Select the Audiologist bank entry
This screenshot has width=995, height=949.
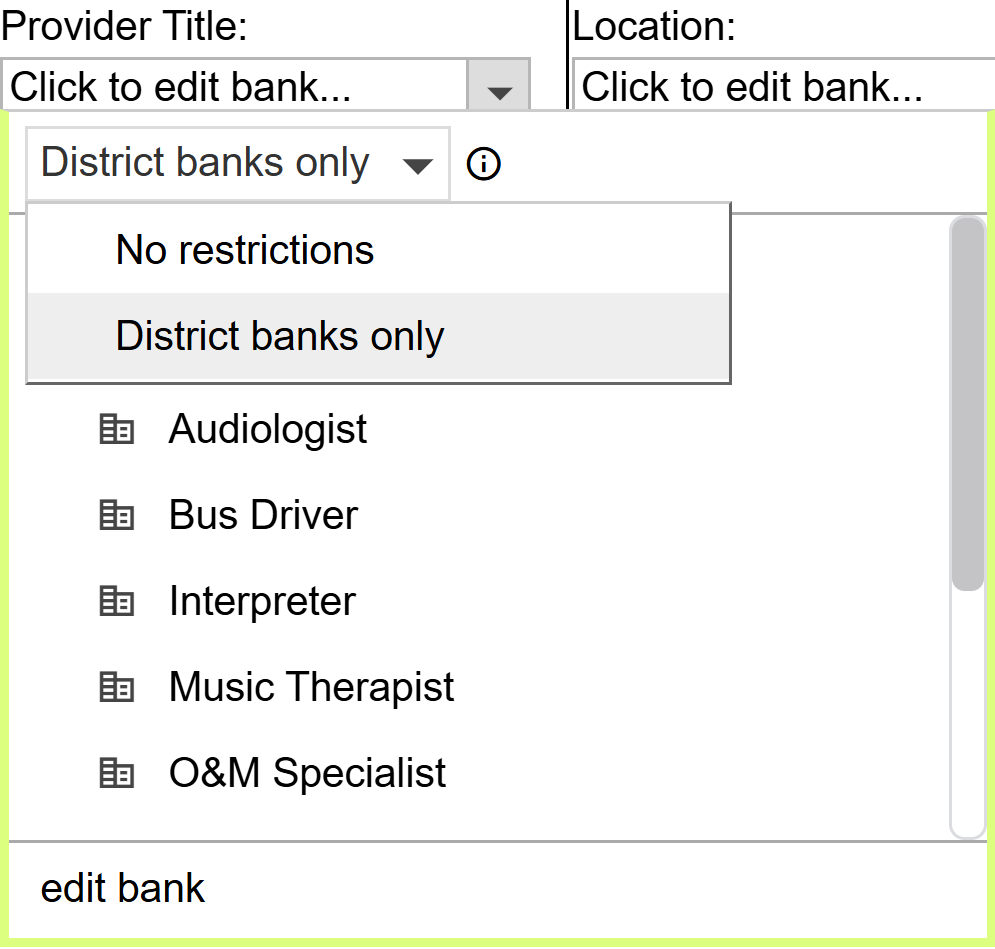click(x=268, y=430)
